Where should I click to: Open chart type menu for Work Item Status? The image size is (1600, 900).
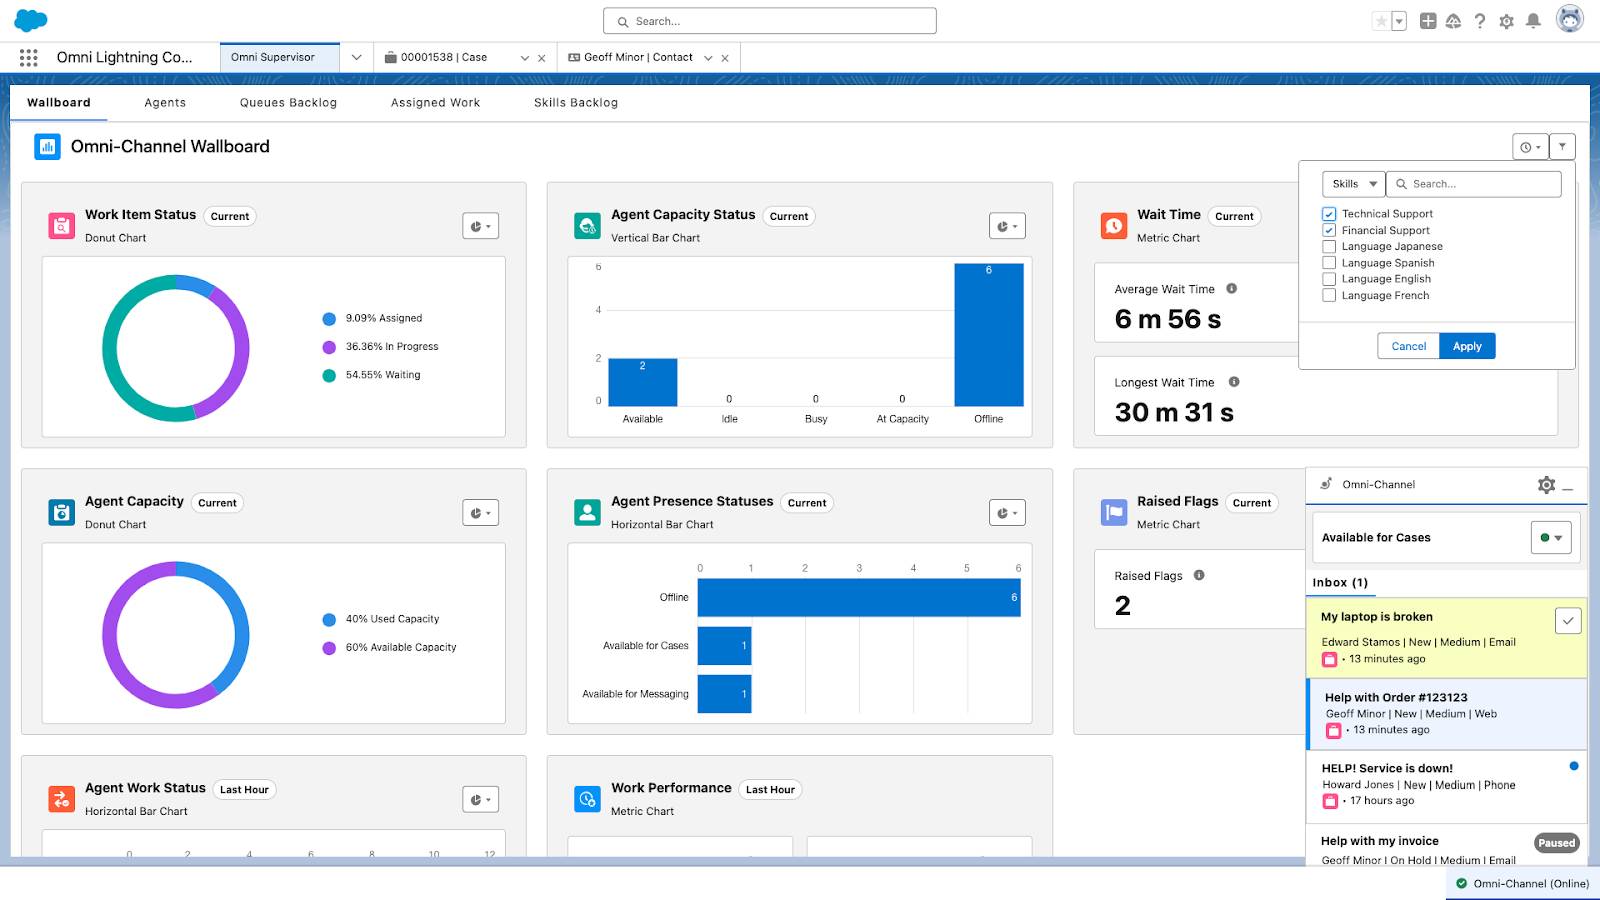(481, 226)
